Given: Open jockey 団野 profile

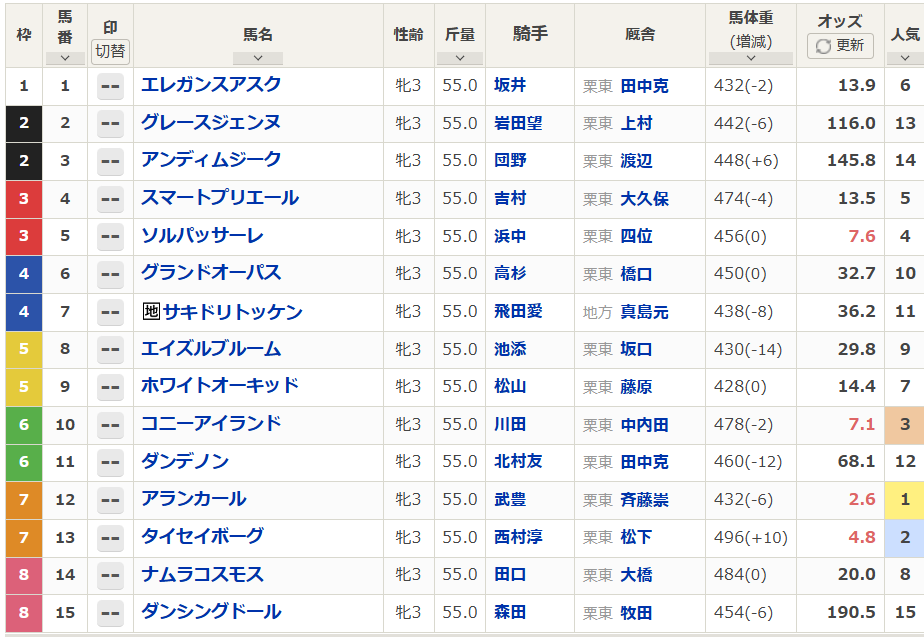Looking at the screenshot, I should pyautogui.click(x=510, y=160).
